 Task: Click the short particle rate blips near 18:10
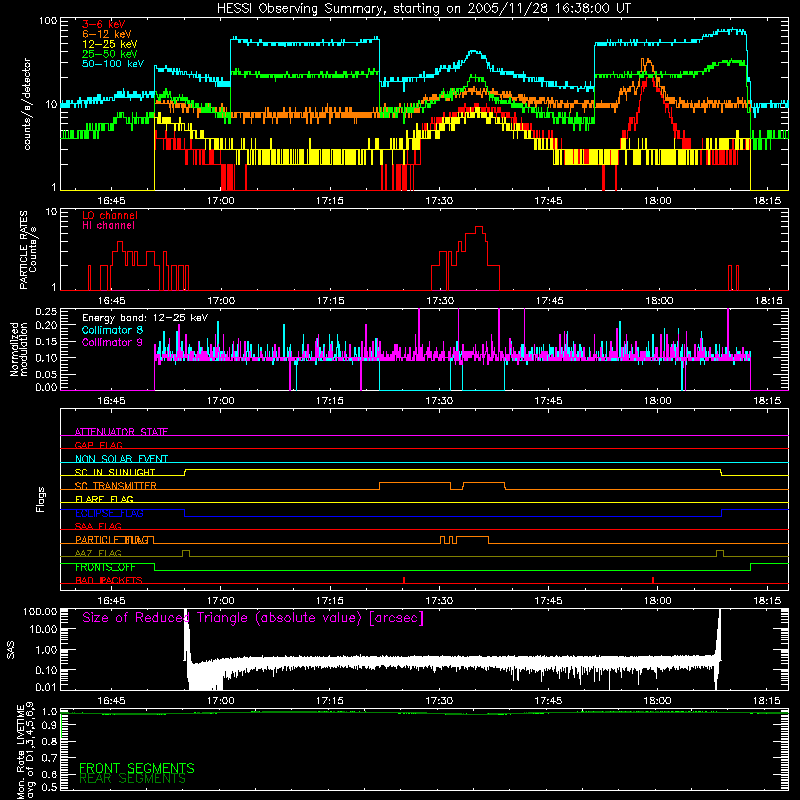[733, 277]
